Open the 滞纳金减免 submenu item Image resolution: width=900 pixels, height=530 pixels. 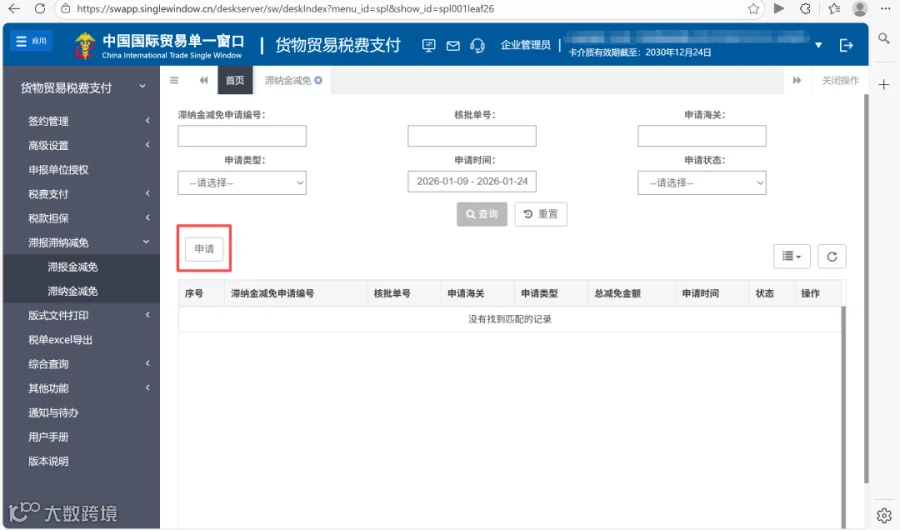tap(73, 291)
